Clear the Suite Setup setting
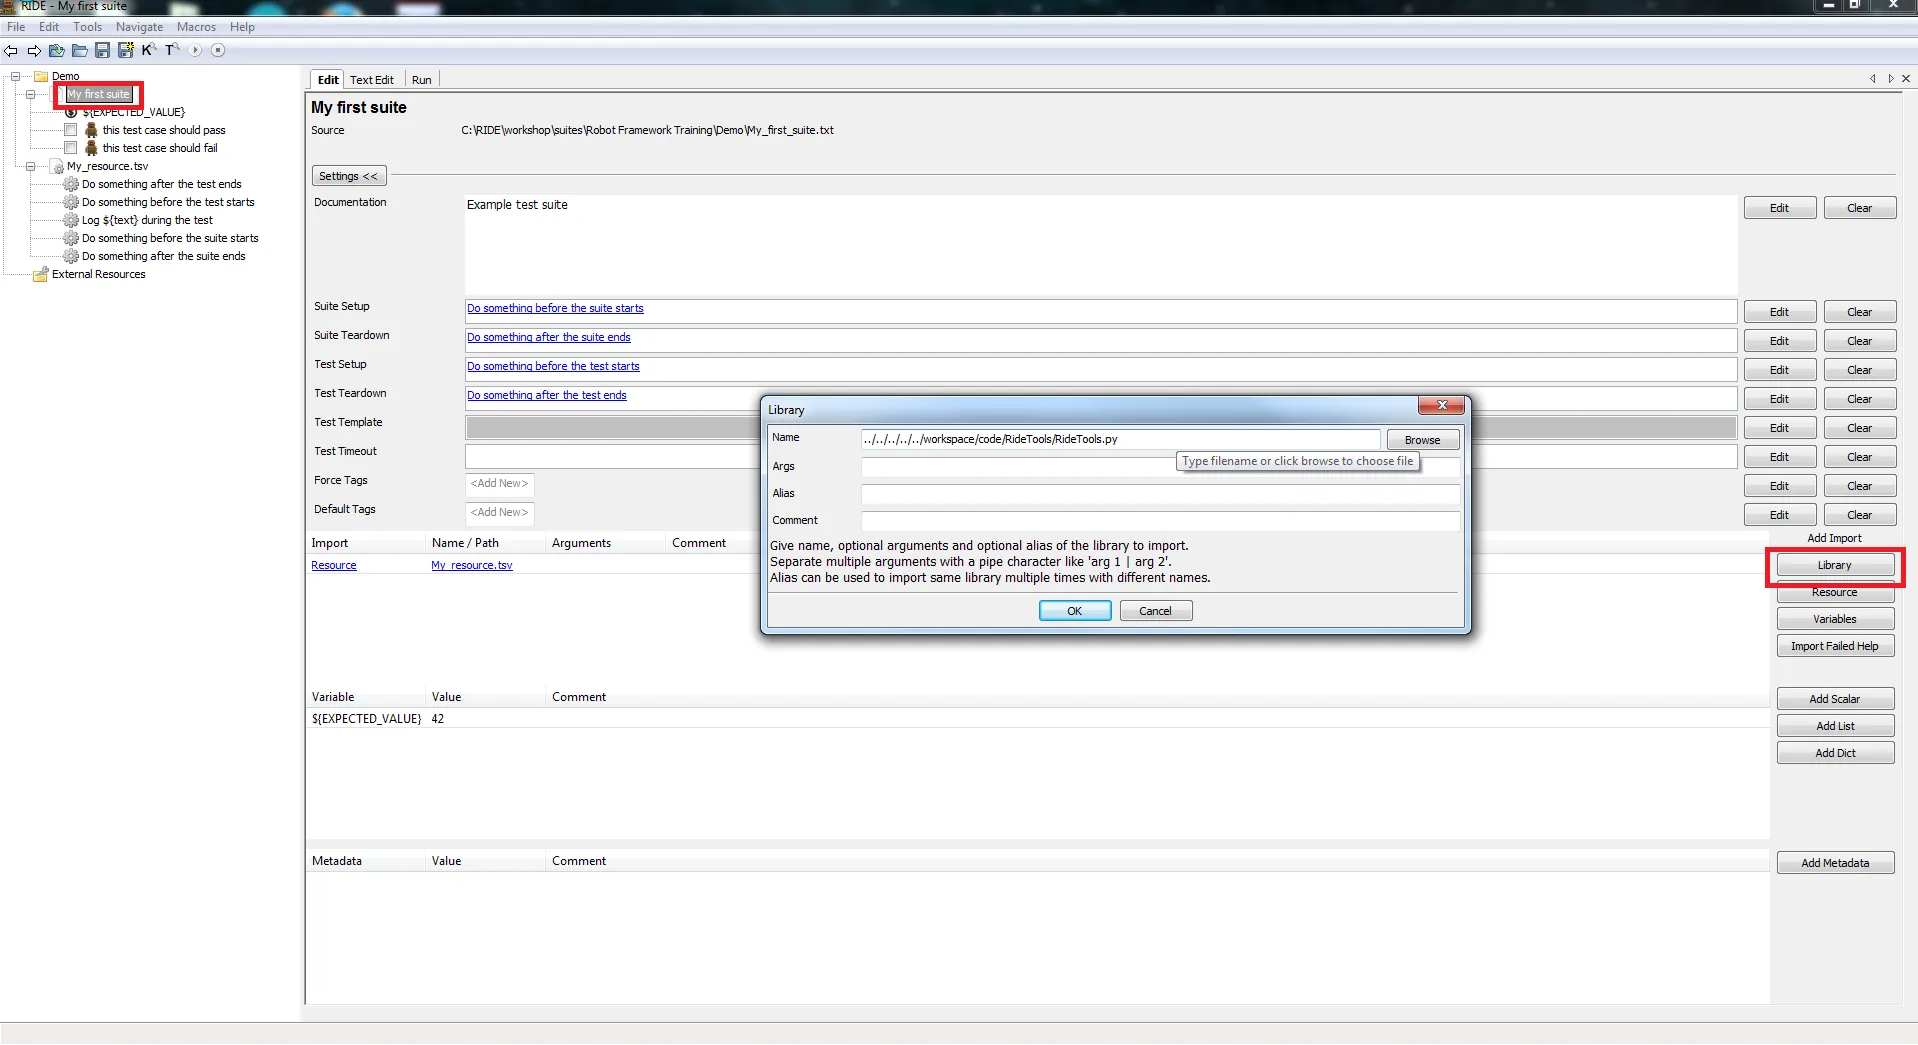The image size is (1918, 1045). 1859,312
